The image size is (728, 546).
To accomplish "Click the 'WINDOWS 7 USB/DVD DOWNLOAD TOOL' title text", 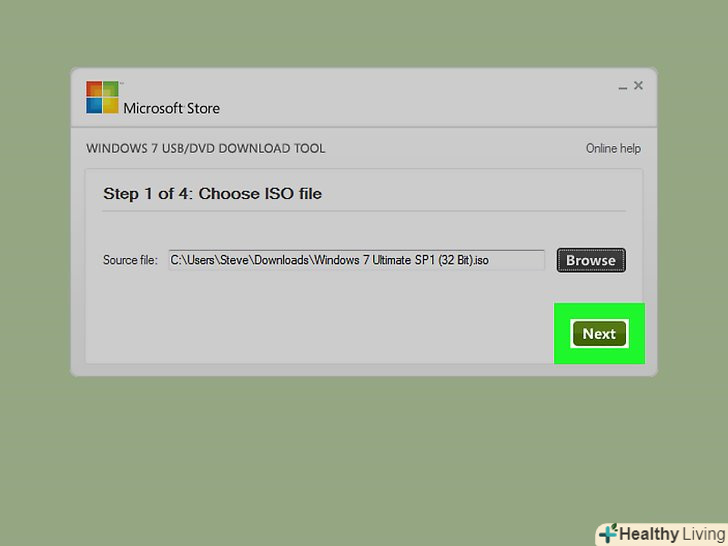I will 206,149.
